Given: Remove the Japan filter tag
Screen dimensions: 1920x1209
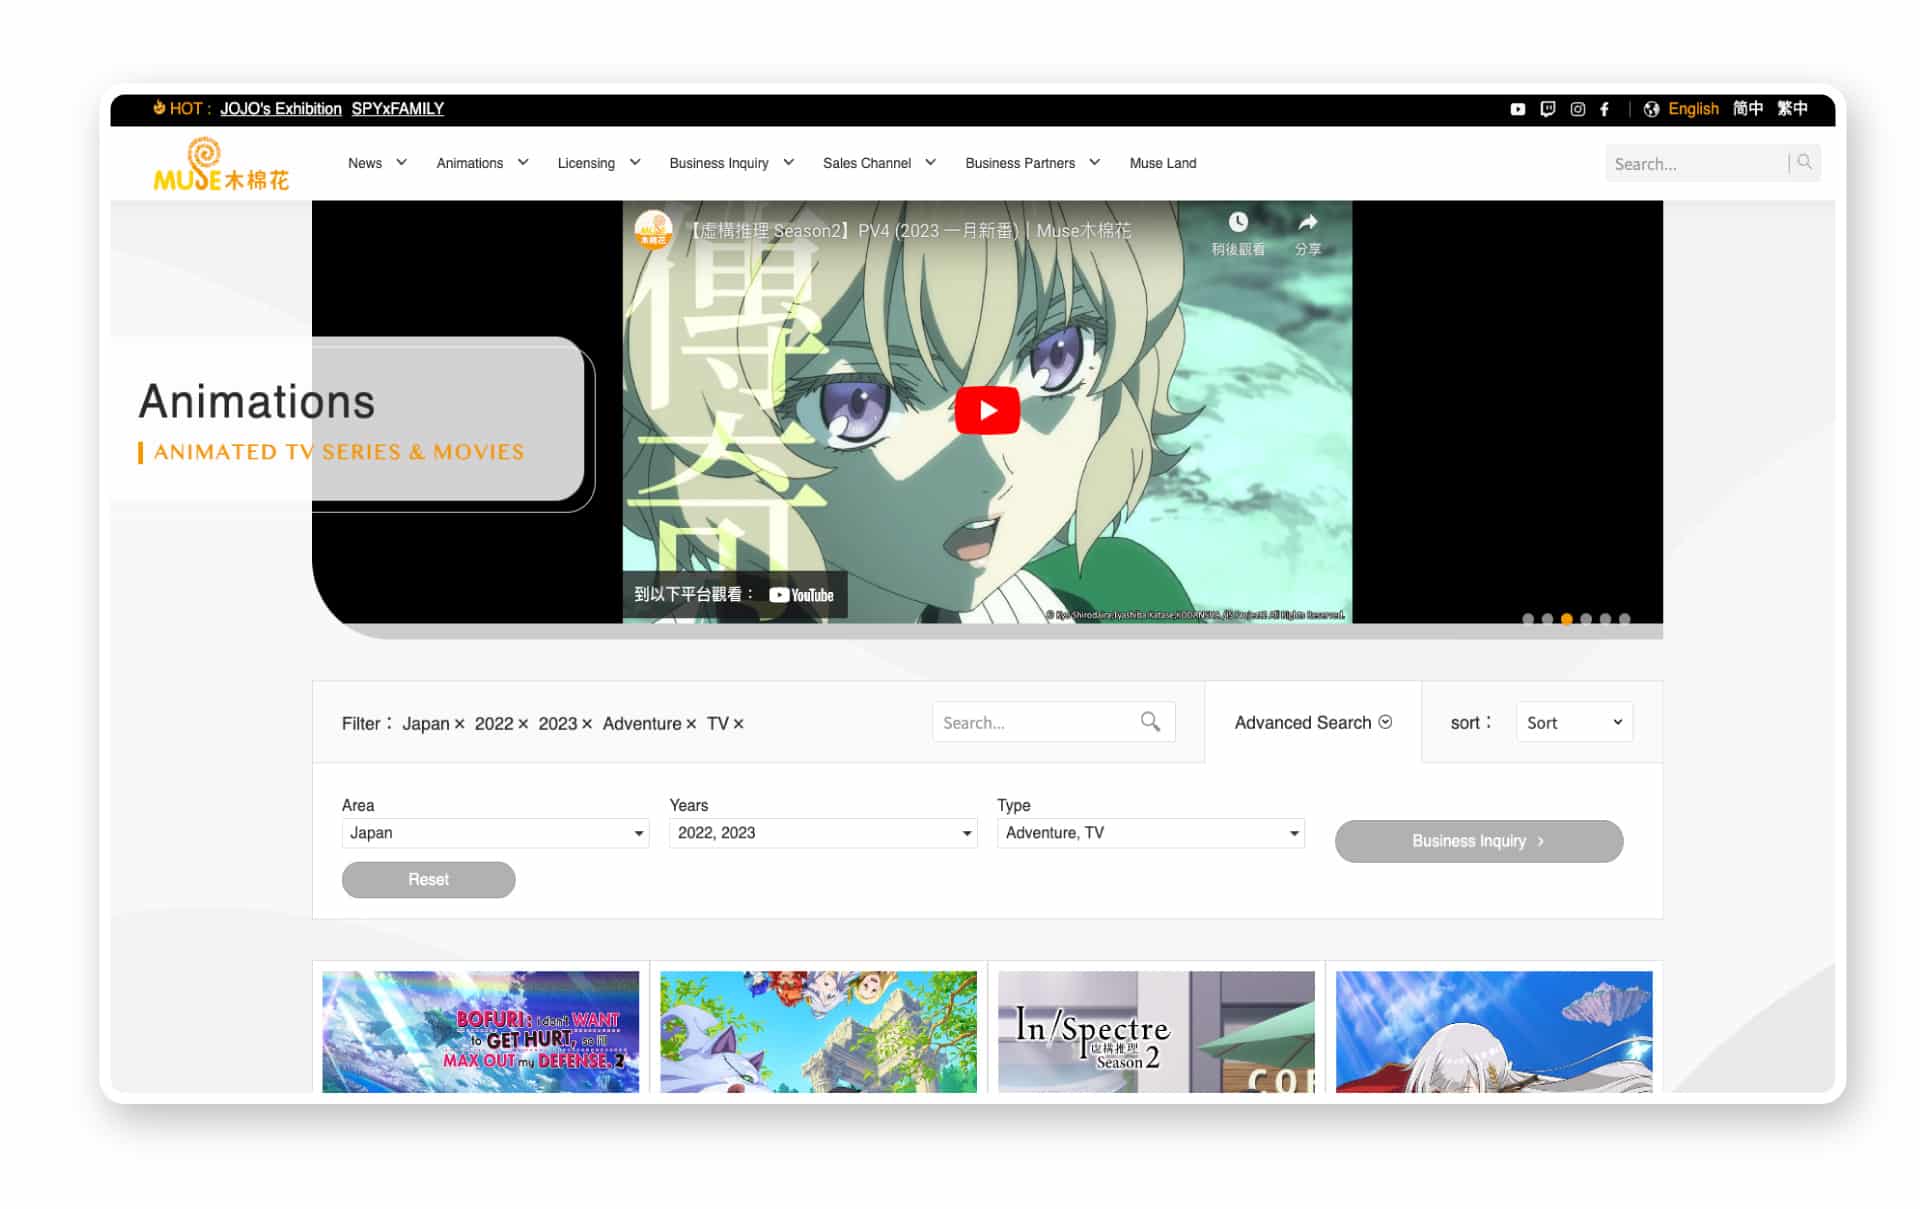Looking at the screenshot, I should [x=459, y=724].
